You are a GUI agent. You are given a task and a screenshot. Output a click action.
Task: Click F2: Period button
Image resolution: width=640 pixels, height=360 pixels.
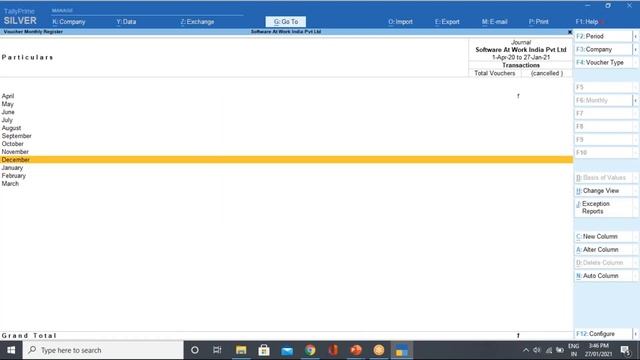(x=603, y=36)
